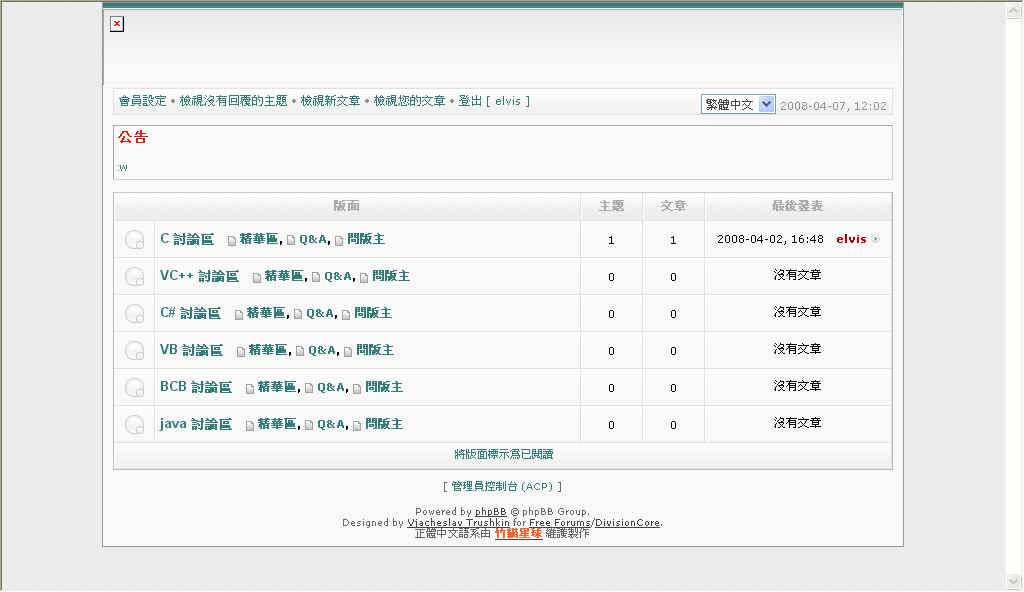The width and height of the screenshot is (1024, 592).
Task: Open the java 討論區 forum
Action: click(x=196, y=424)
